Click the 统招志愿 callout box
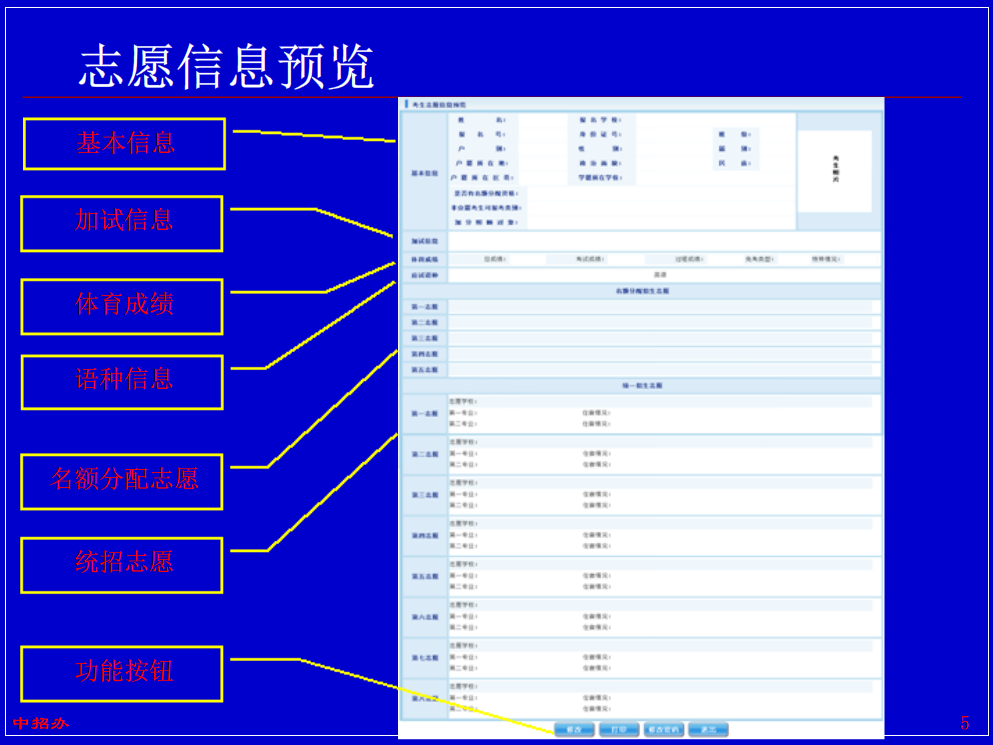The height and width of the screenshot is (745, 993). pos(123,564)
